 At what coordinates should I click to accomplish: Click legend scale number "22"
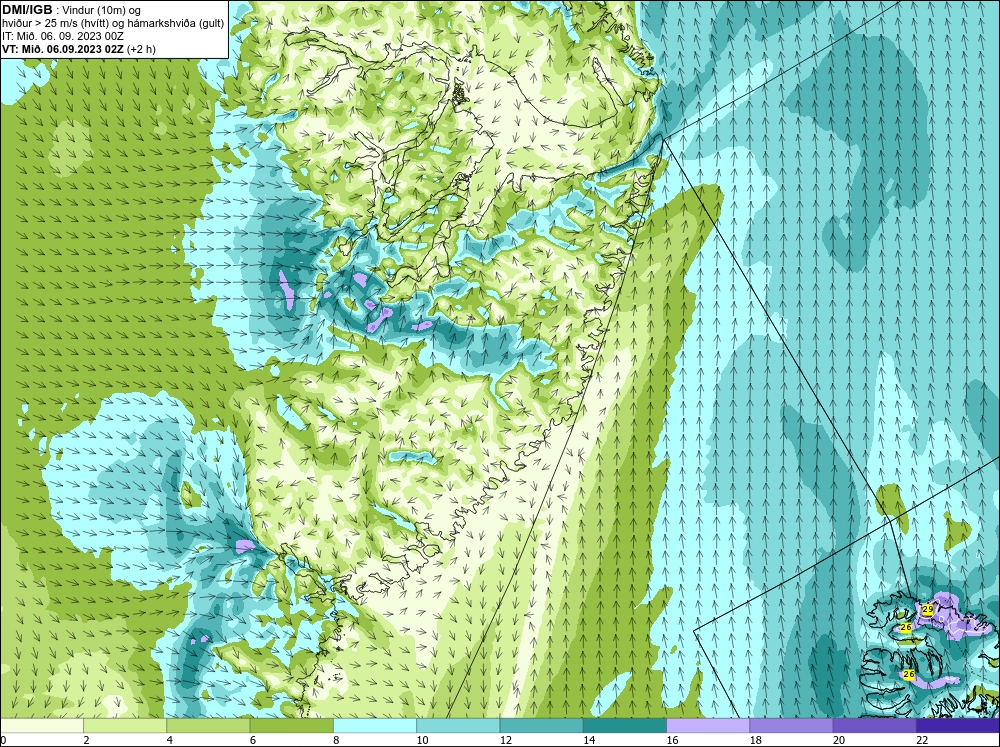pos(922,740)
